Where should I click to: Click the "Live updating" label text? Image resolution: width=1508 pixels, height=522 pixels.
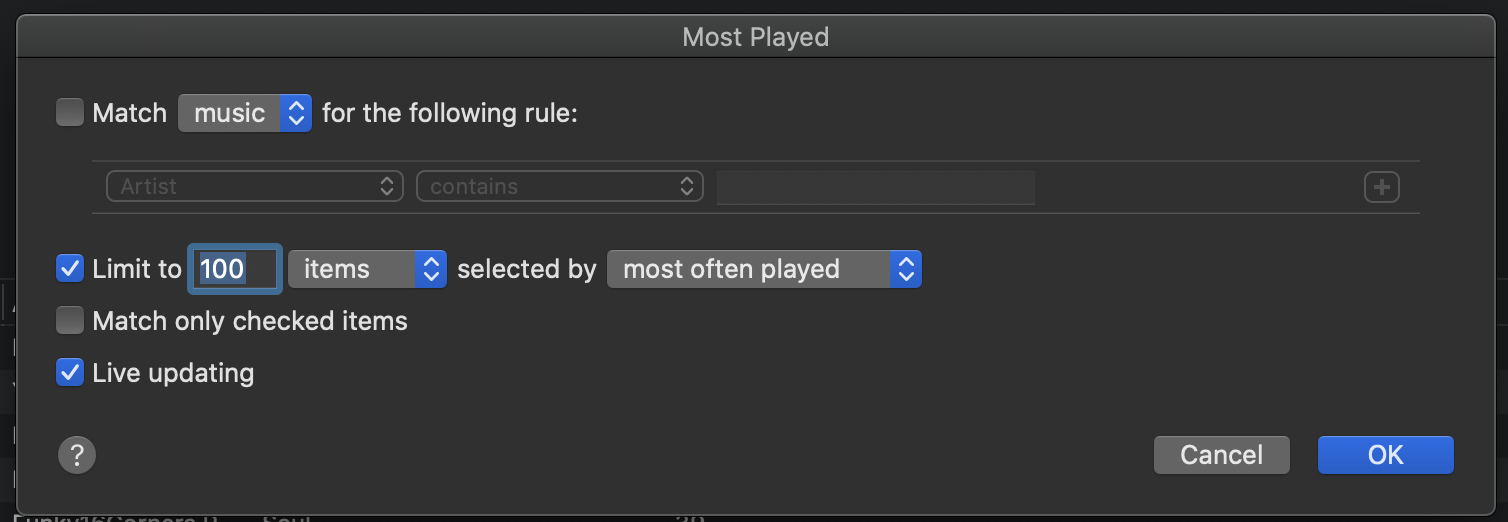173,373
